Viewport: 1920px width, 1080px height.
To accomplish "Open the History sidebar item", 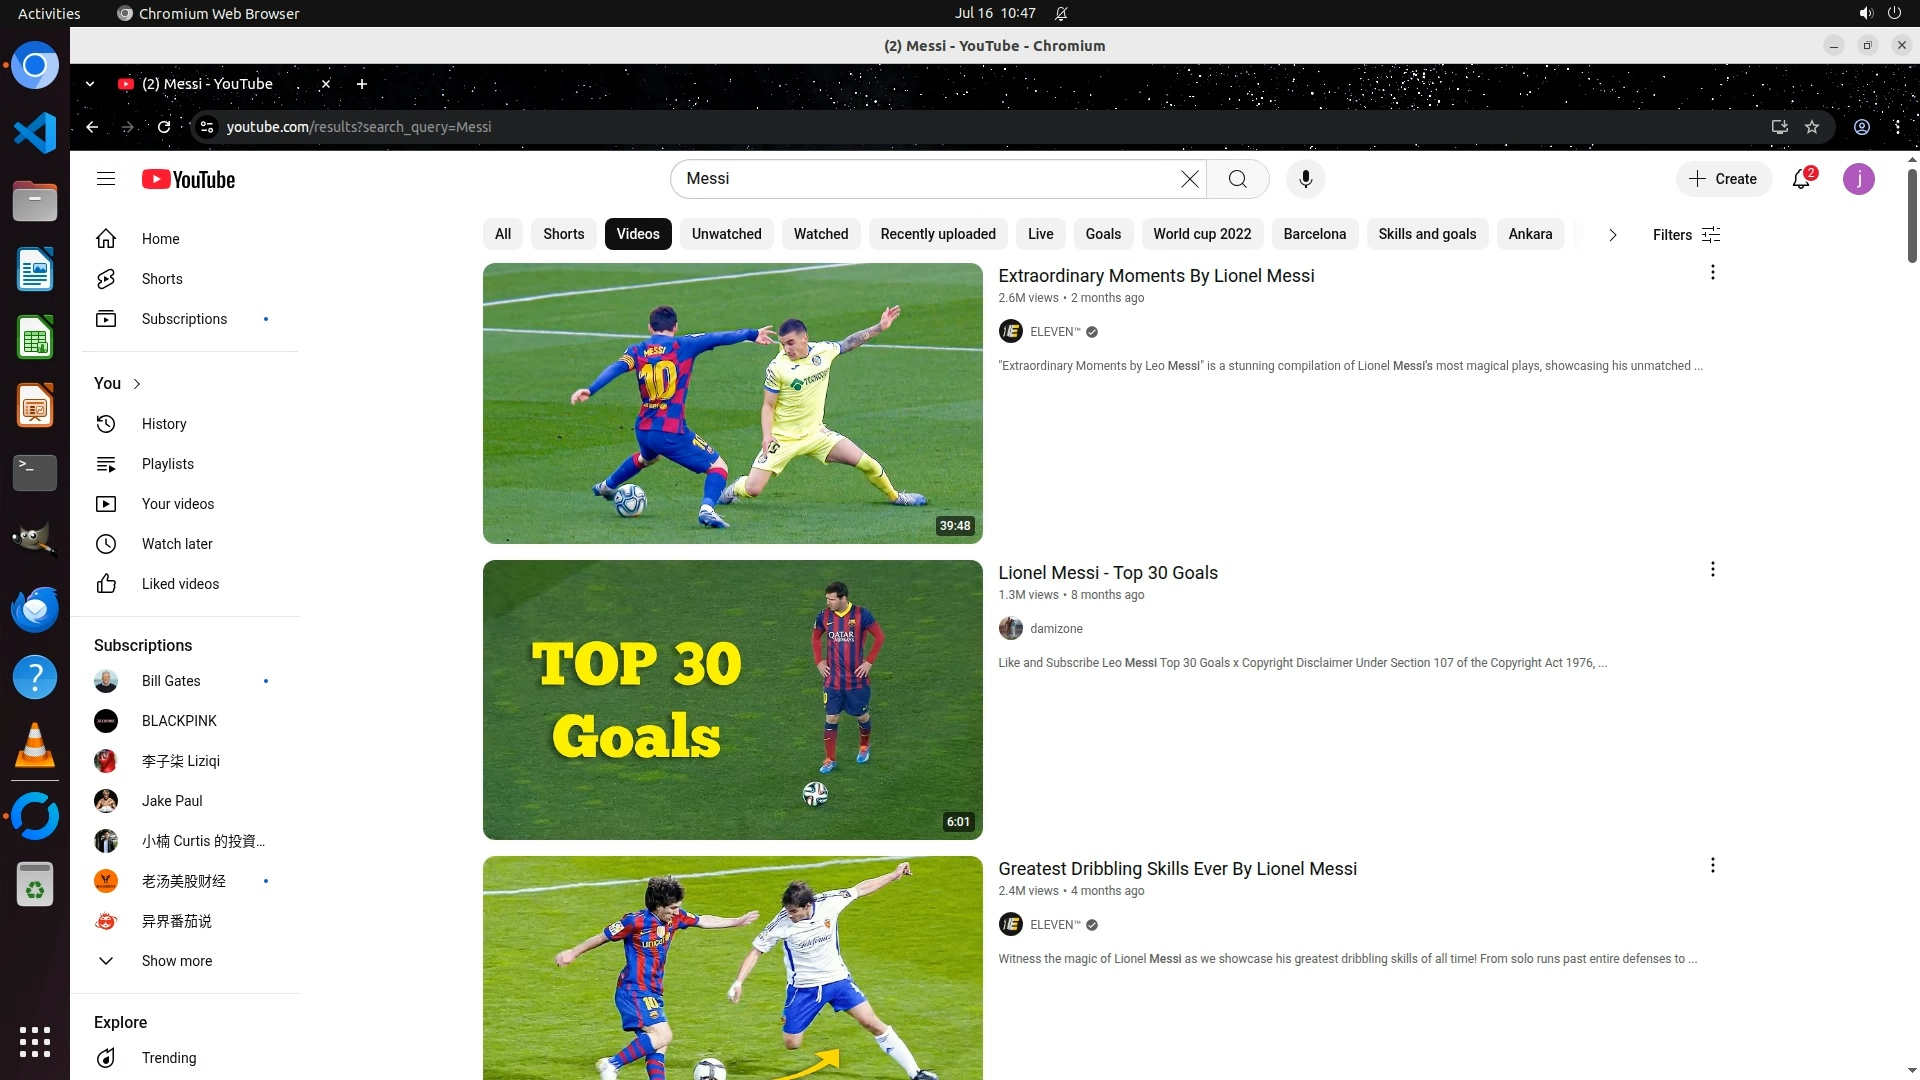I will (x=164, y=424).
